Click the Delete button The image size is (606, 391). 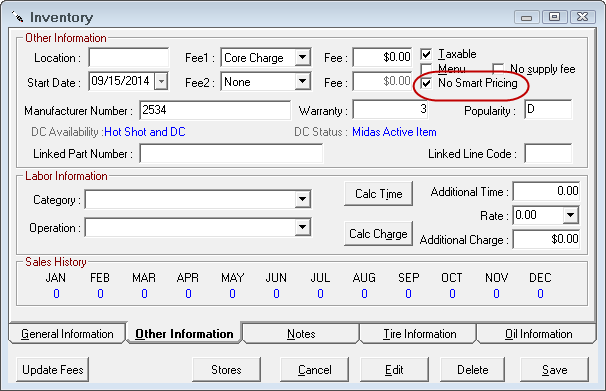coord(473,370)
